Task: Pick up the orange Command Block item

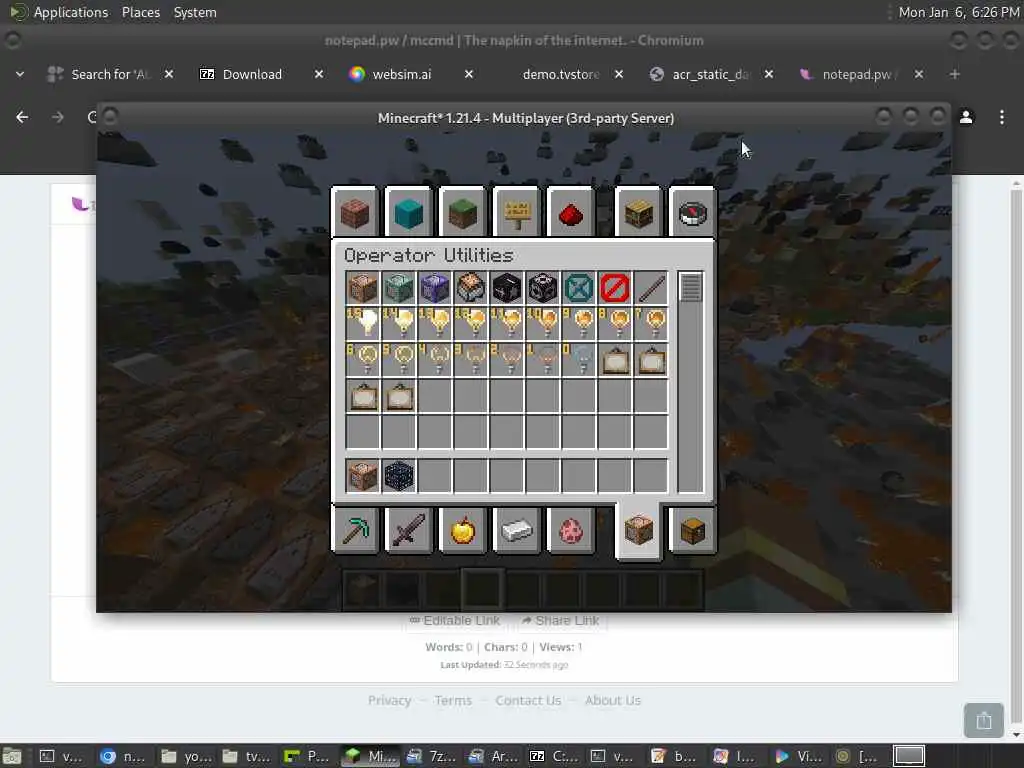Action: [362, 288]
